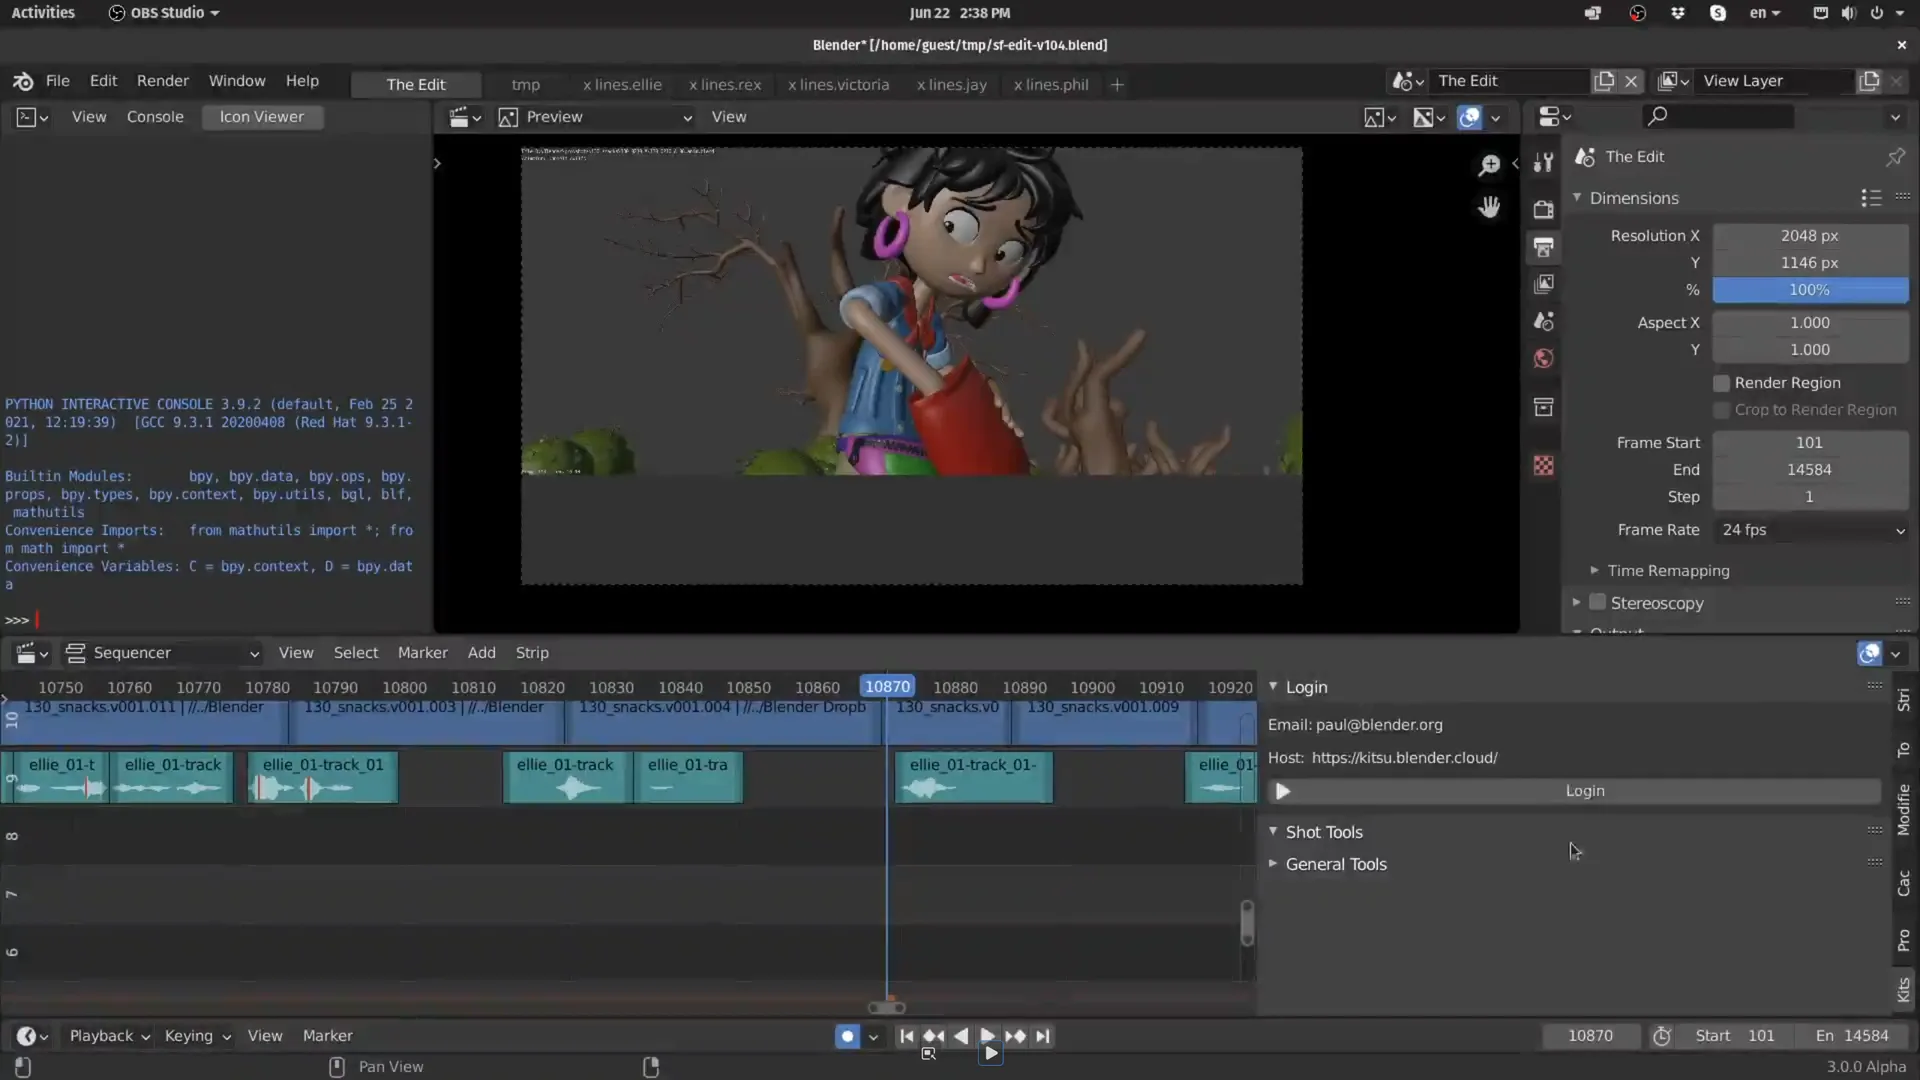
Task: Open the Render menu
Action: (162, 81)
